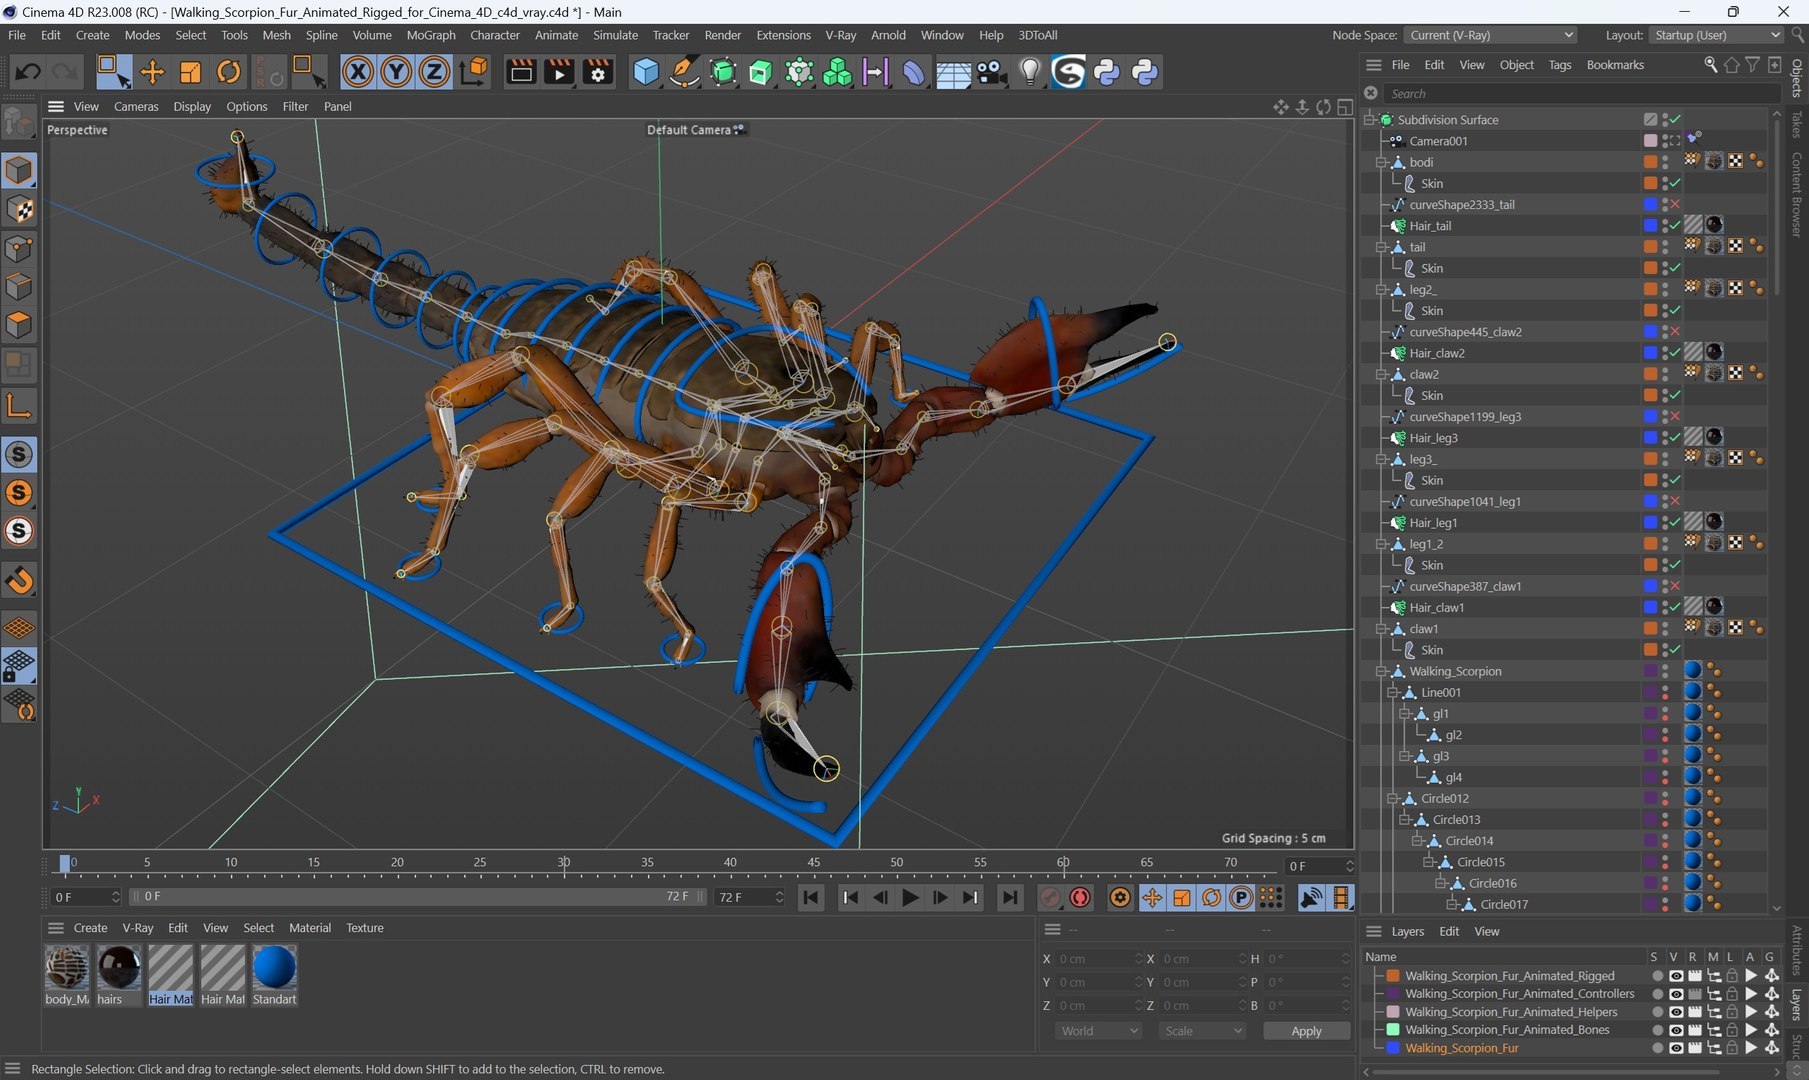This screenshot has height=1080, width=1809.
Task: Toggle the enable checkmark on Subdivision Surface
Action: point(1675,119)
